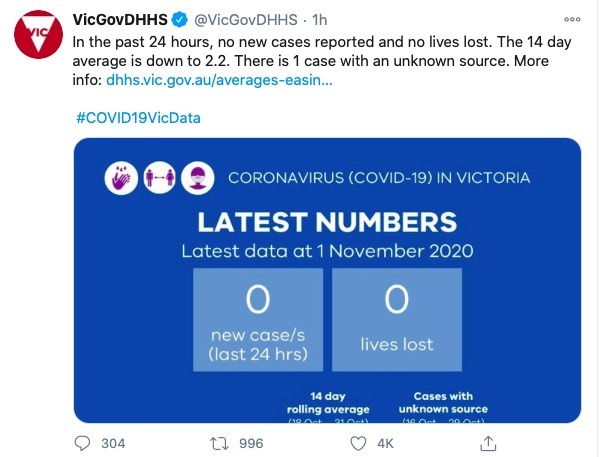The width and height of the screenshot is (612, 457).
Task: Click the VicGovDHHS profile avatar
Action: tap(38, 34)
